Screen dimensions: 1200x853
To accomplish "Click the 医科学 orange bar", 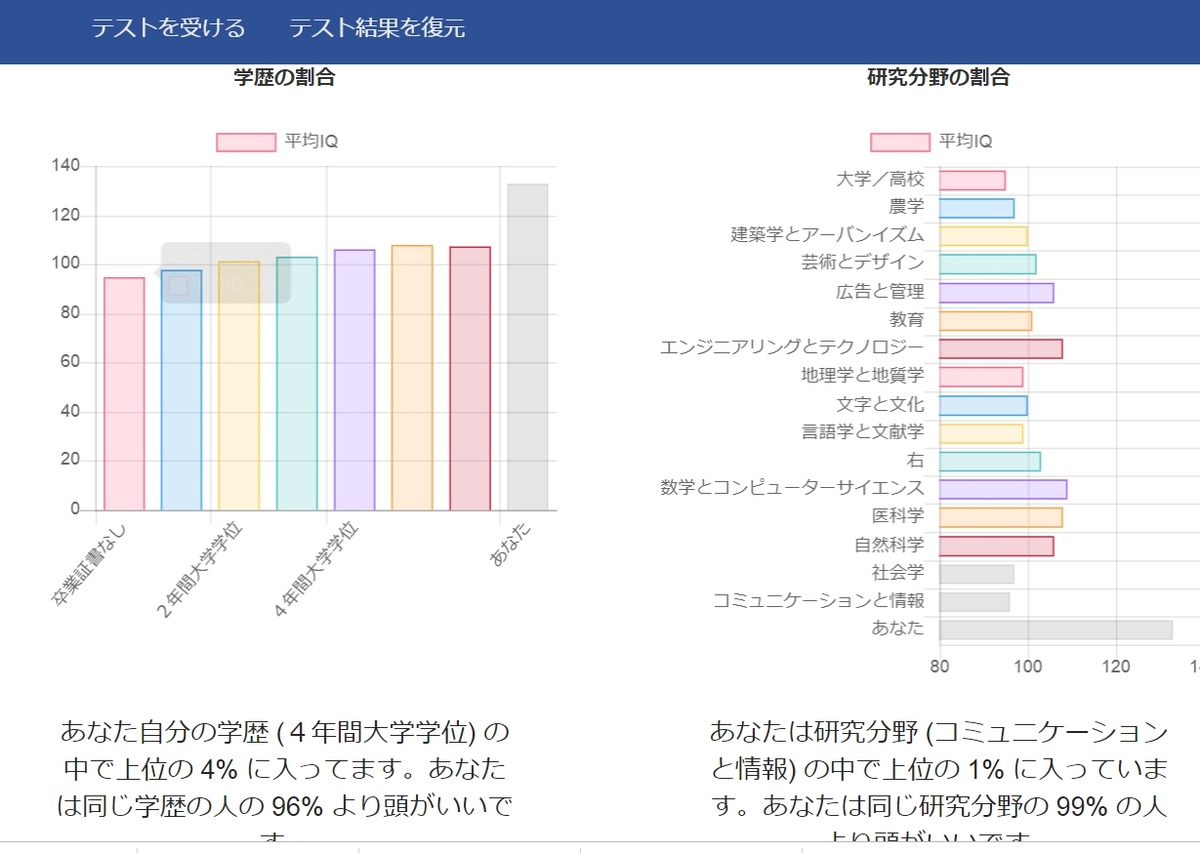I will click(1001, 517).
